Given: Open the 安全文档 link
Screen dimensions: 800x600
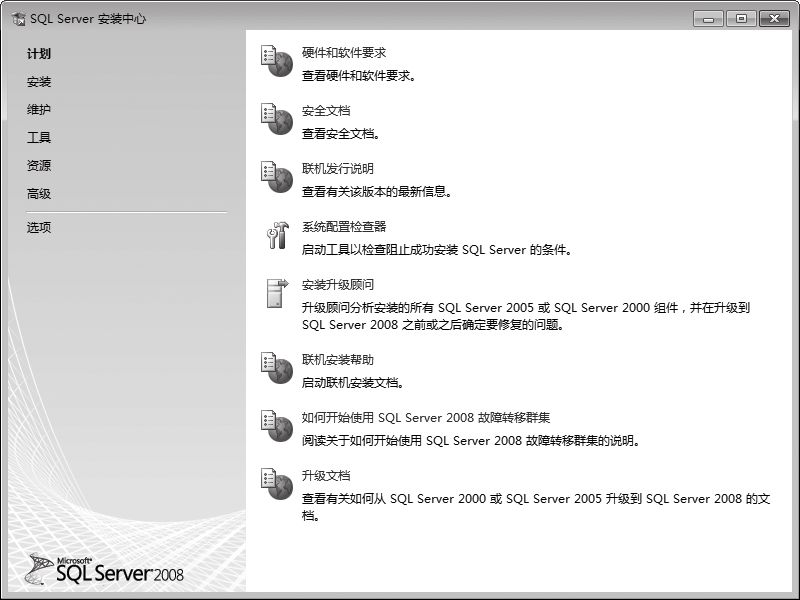Looking at the screenshot, I should (x=326, y=111).
